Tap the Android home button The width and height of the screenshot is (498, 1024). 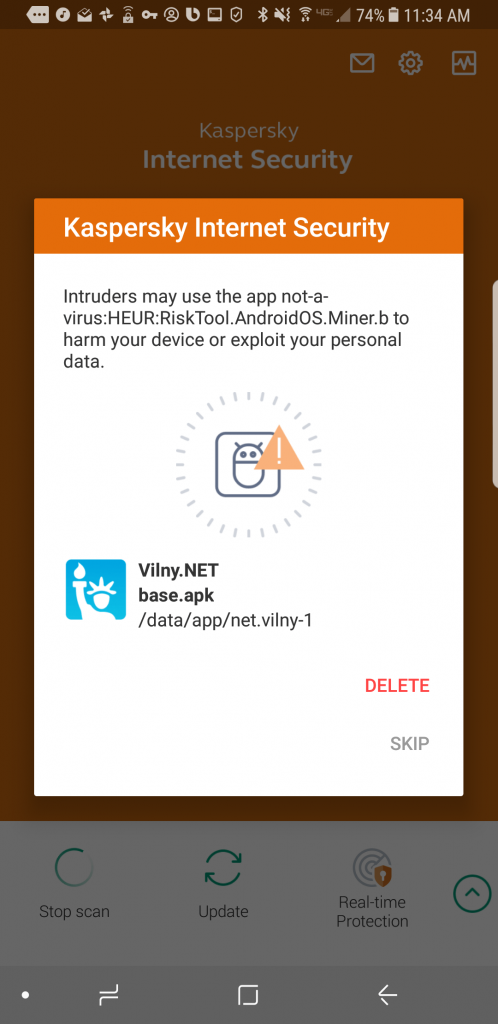coord(248,995)
